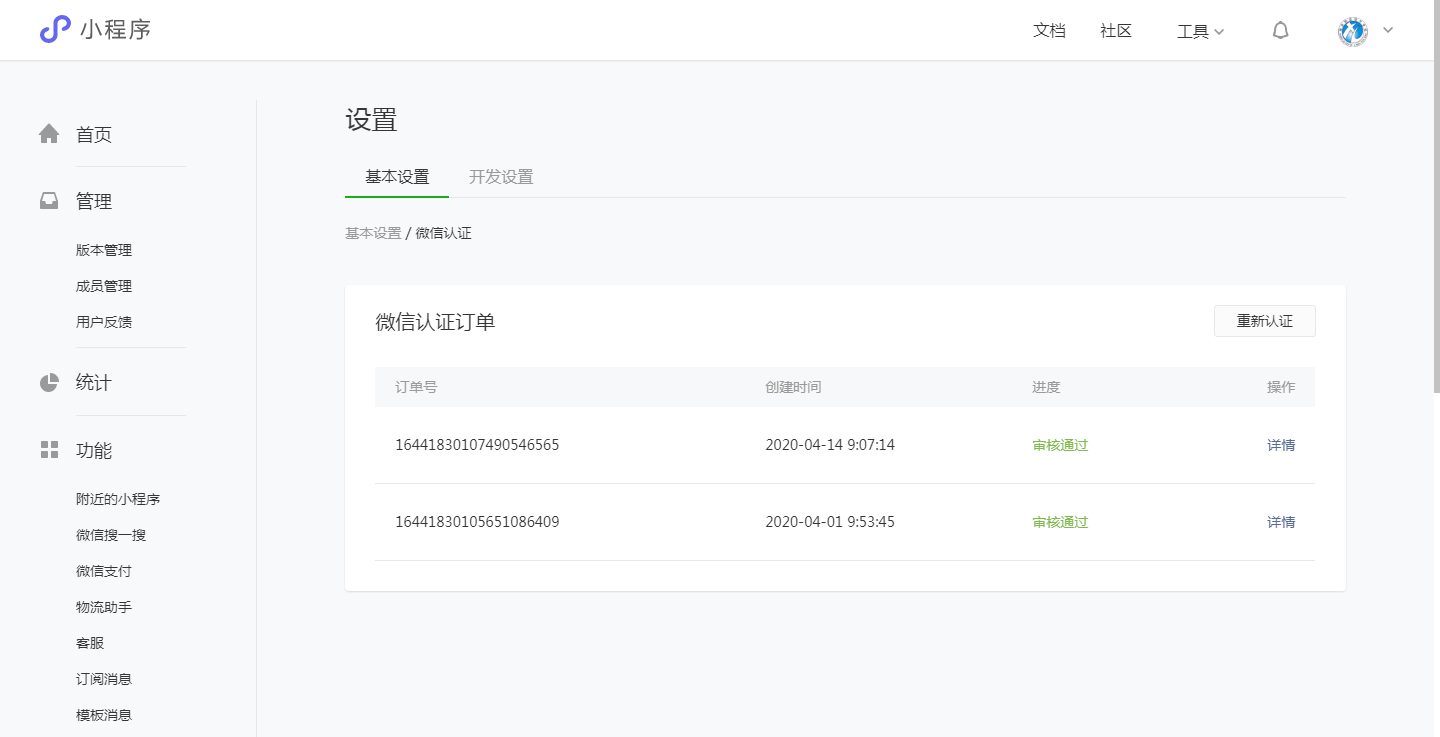Switch to the 开发设置 tab
Image resolution: width=1440 pixels, height=737 pixels.
coord(501,177)
